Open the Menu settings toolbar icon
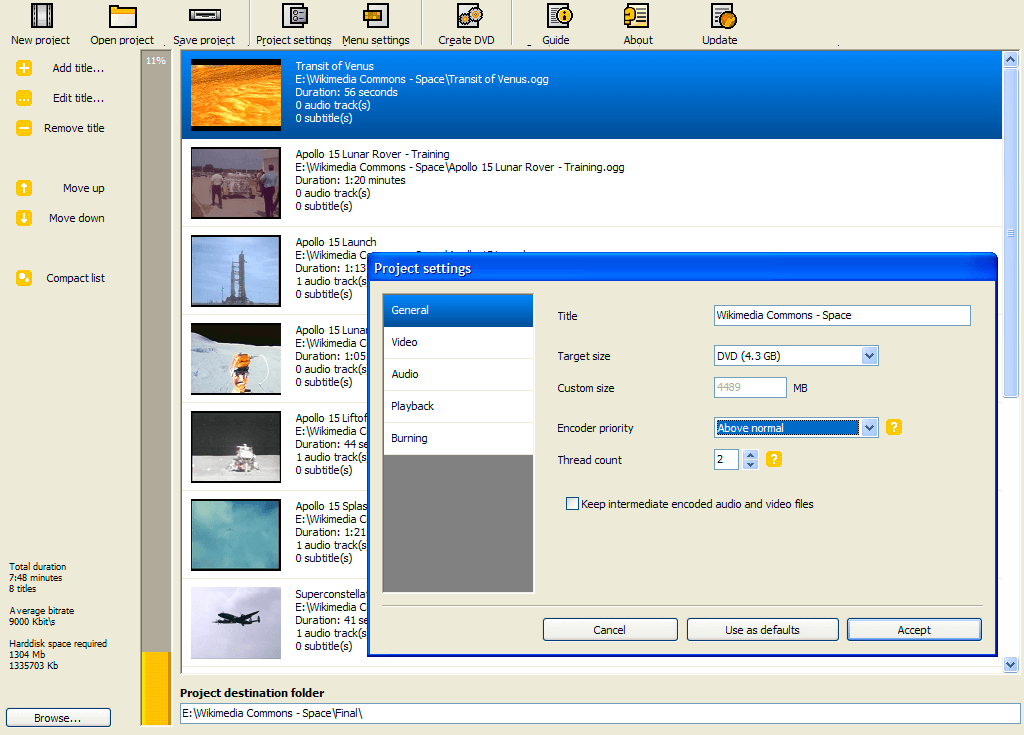The image size is (1024, 735). point(375,16)
